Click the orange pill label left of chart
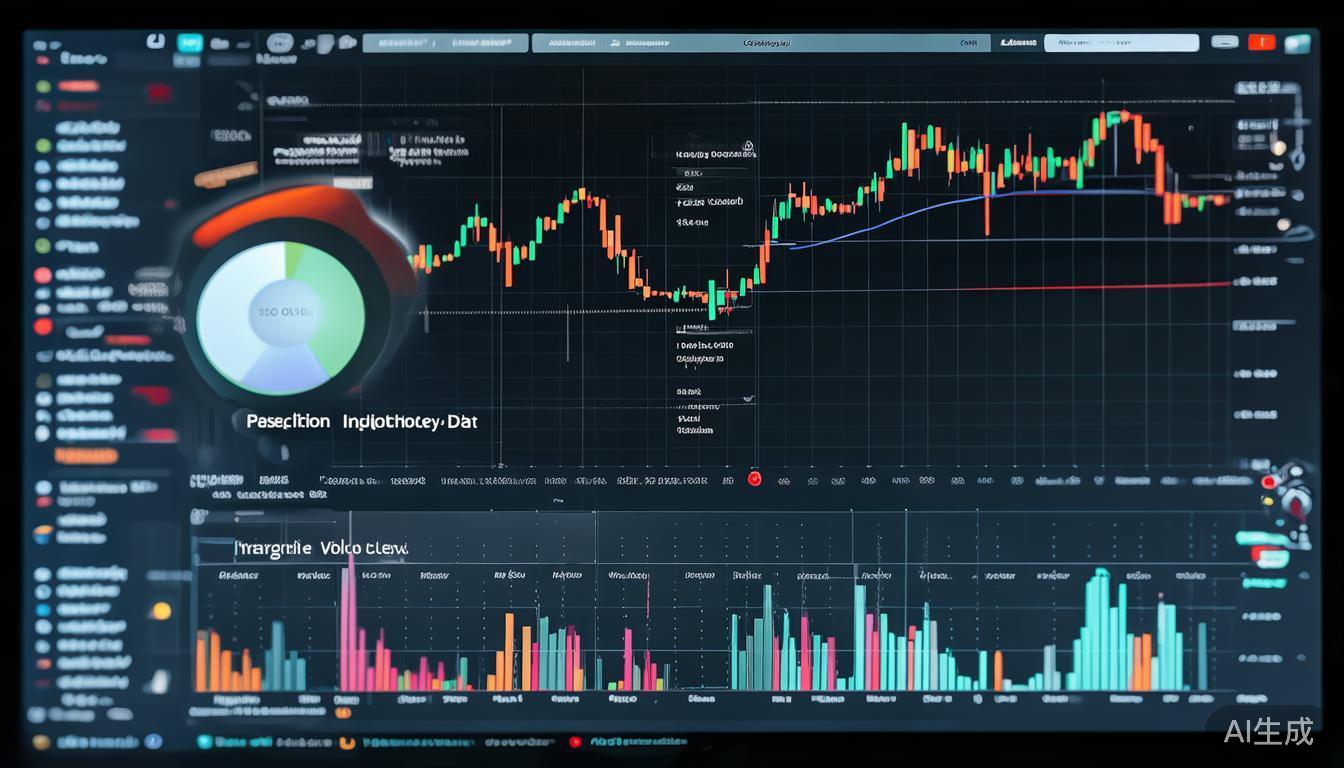Image resolution: width=1344 pixels, height=768 pixels. [x=225, y=177]
